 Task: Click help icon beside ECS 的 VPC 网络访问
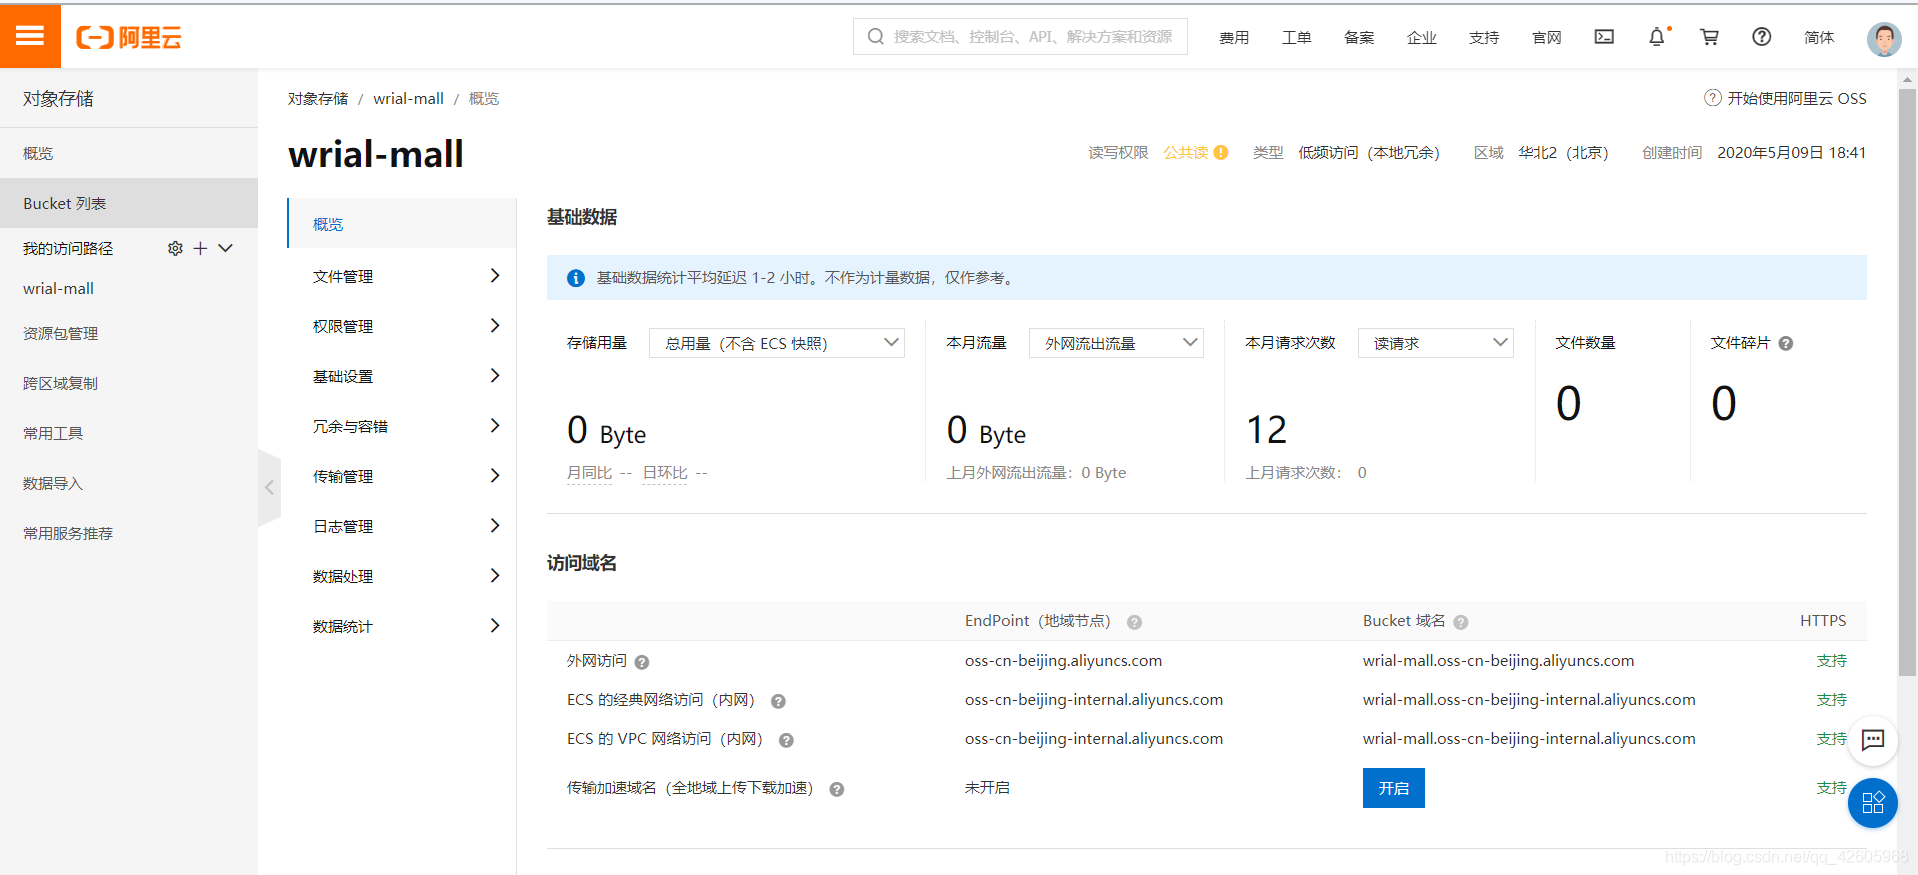point(786,740)
